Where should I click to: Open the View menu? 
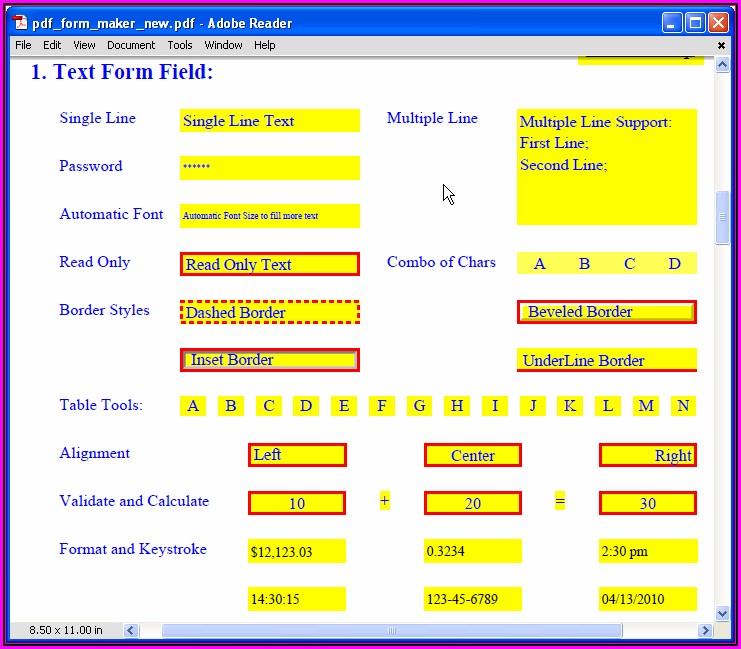pyautogui.click(x=84, y=45)
